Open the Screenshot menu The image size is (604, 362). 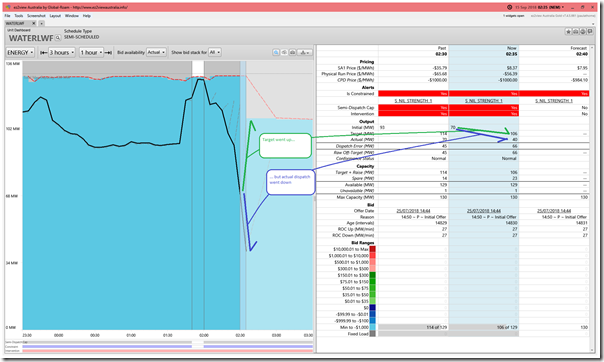click(x=36, y=16)
